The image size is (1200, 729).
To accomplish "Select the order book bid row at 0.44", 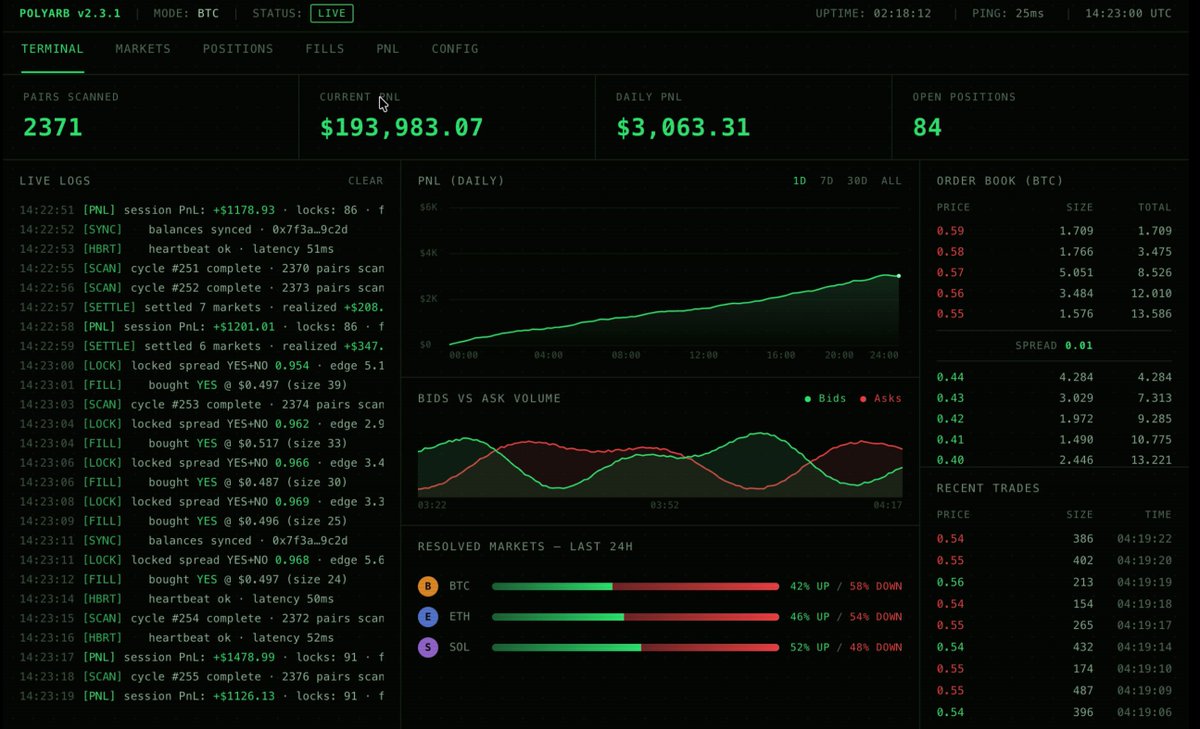I will pyautogui.click(x=1054, y=377).
